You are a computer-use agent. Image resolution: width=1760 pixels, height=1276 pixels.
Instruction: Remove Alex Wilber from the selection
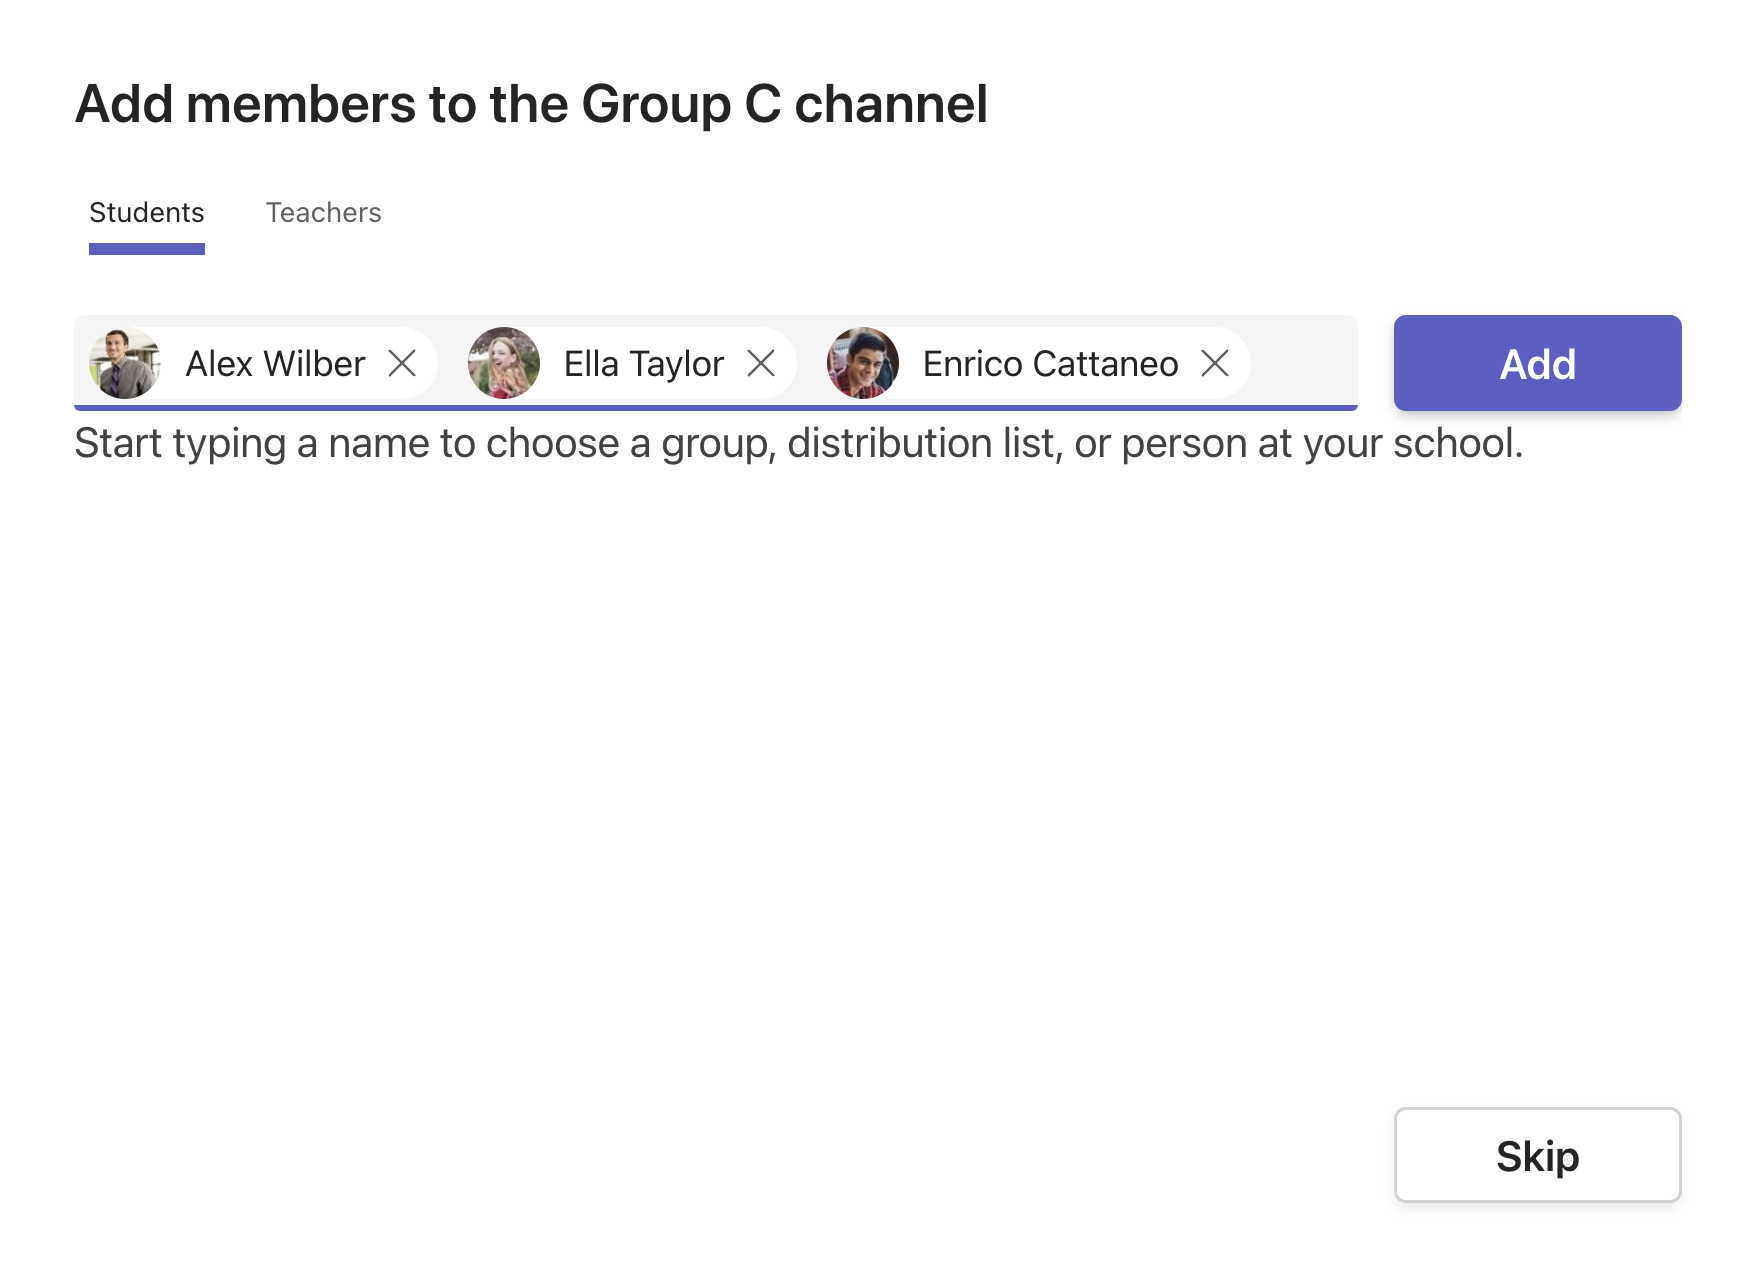[x=402, y=363]
